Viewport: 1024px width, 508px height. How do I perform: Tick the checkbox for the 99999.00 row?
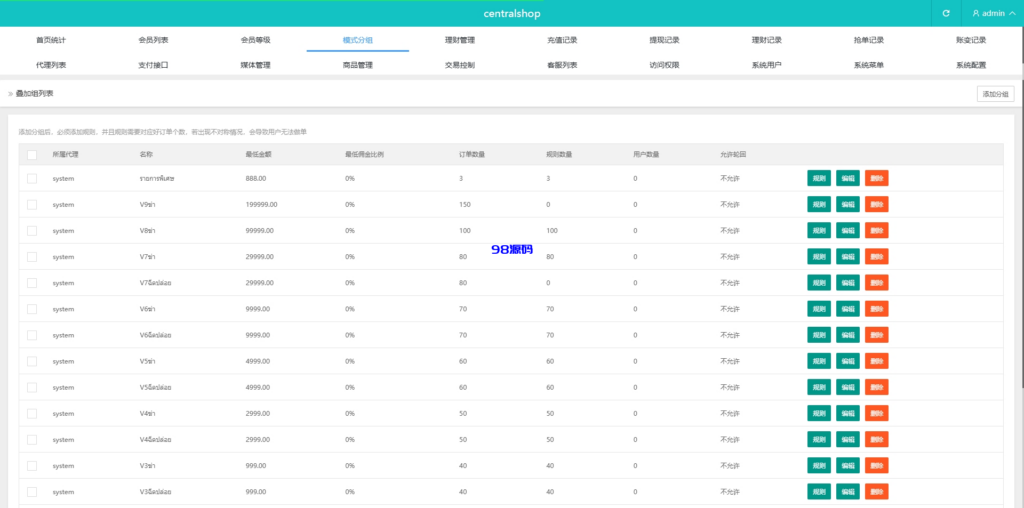click(32, 230)
